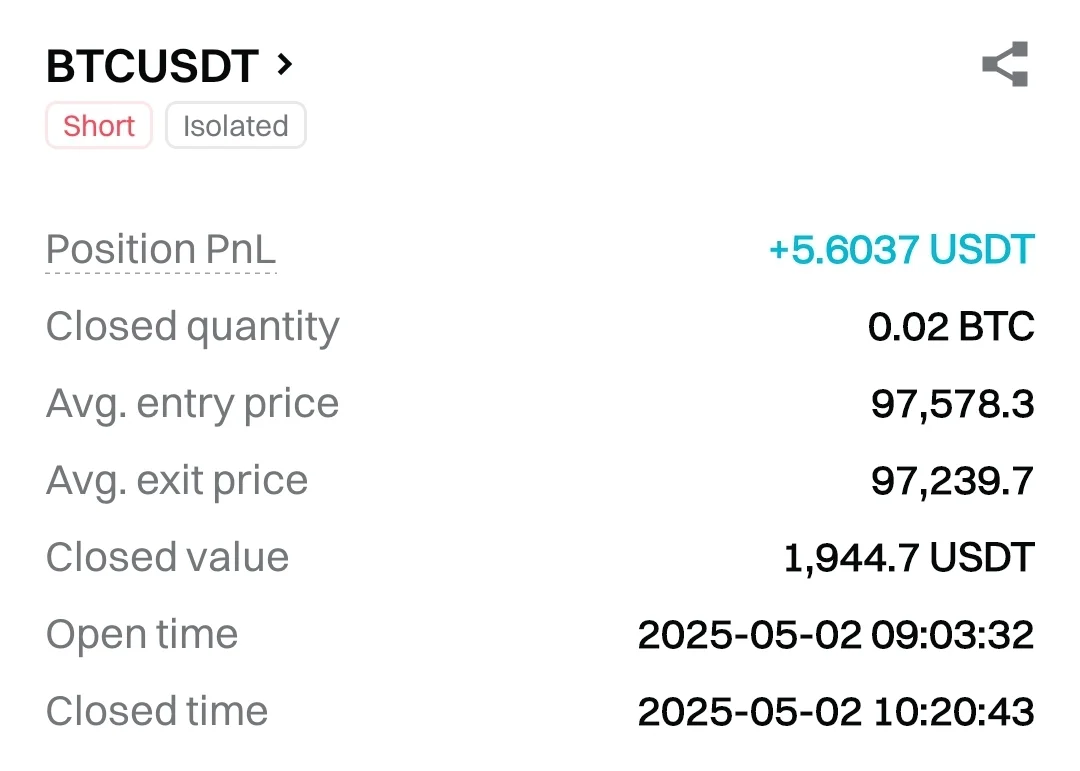Click the 1,944.7 USDT amount
Viewport: 1080px width, 771px height.
(x=908, y=558)
